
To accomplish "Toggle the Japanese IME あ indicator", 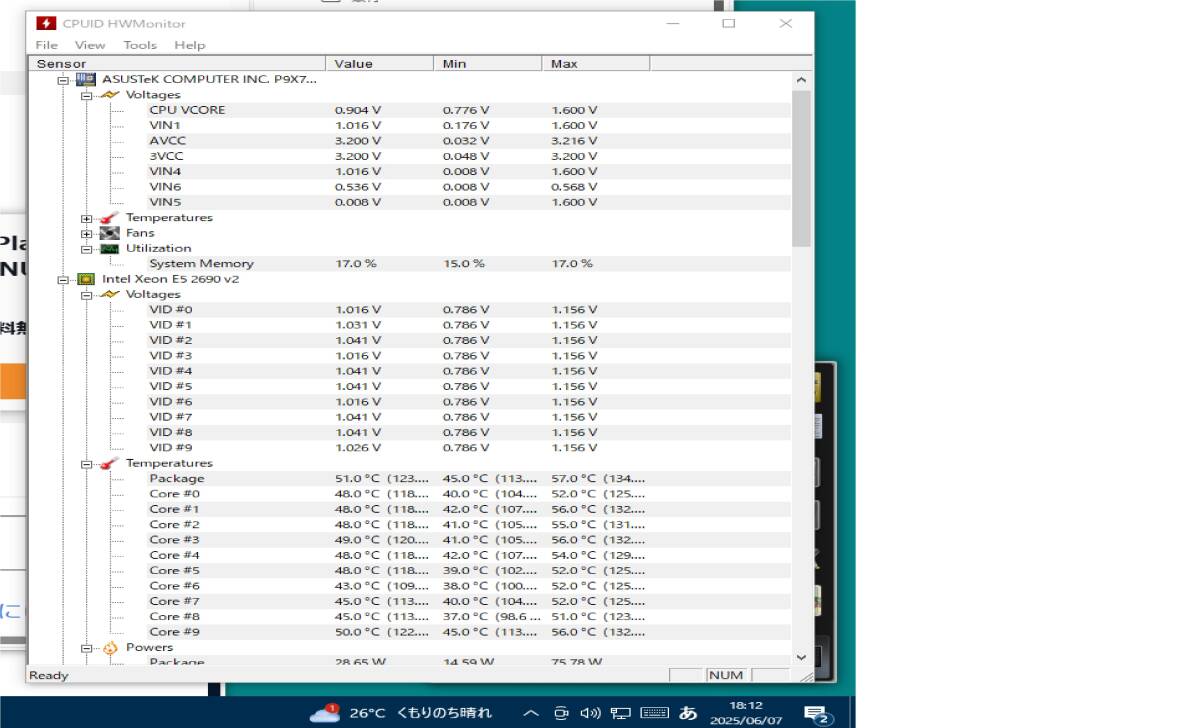I will pos(688,713).
